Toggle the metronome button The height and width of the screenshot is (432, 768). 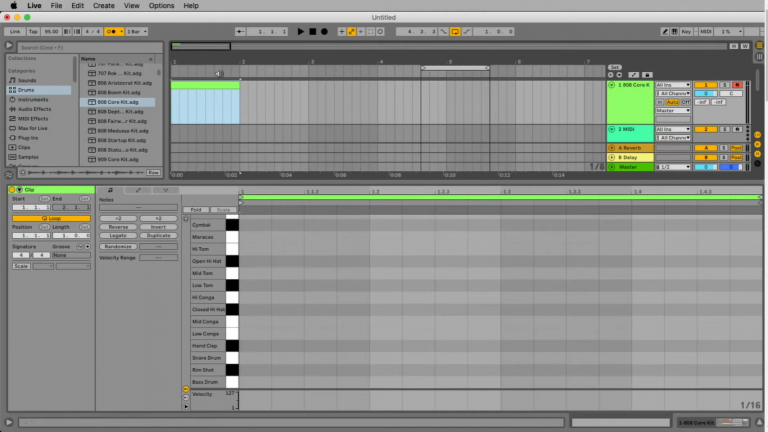click(111, 31)
